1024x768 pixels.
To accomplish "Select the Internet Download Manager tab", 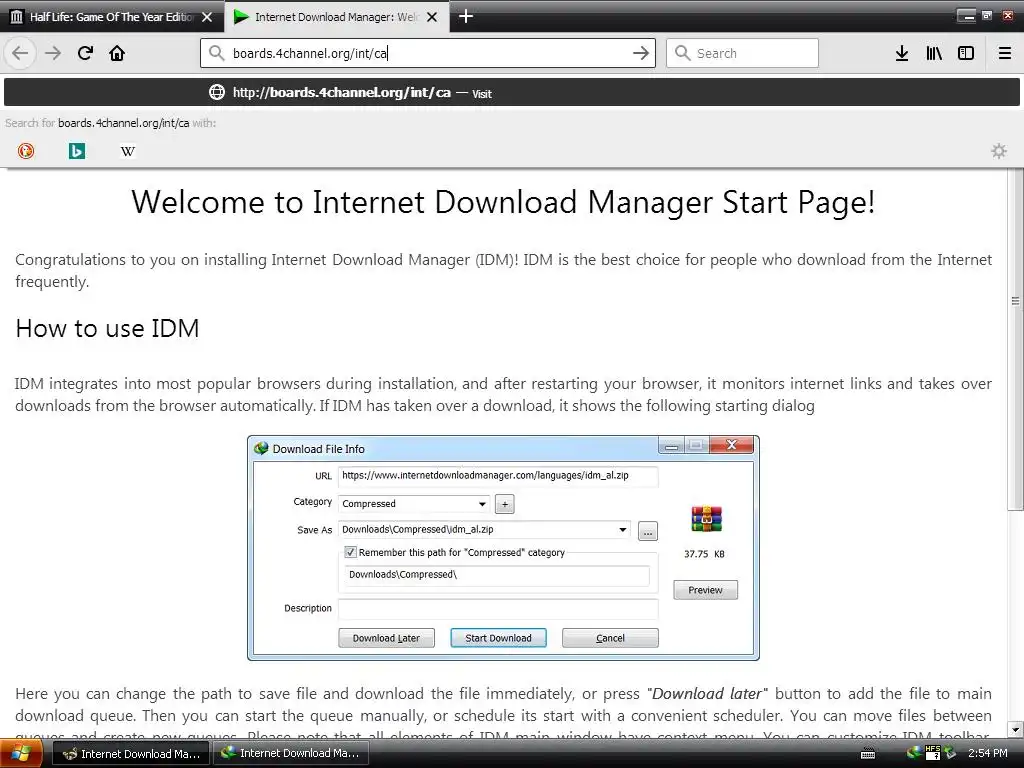I will click(337, 16).
